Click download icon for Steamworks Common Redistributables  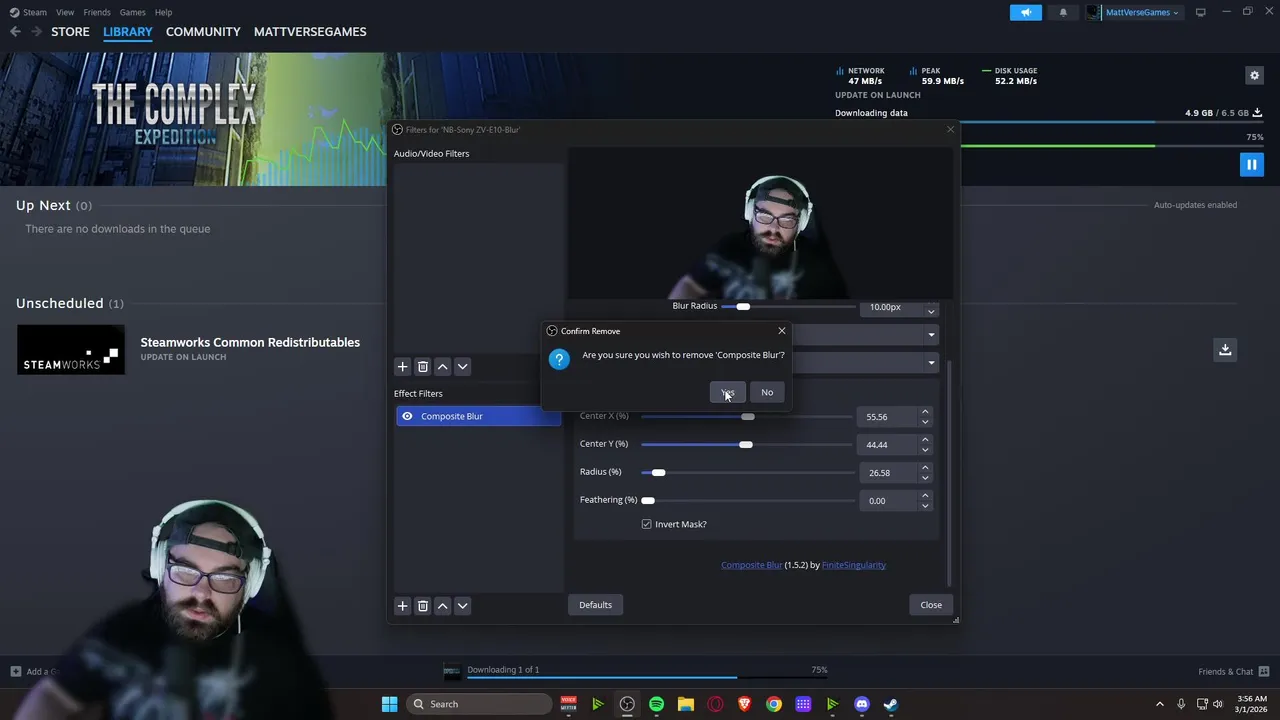(1225, 350)
